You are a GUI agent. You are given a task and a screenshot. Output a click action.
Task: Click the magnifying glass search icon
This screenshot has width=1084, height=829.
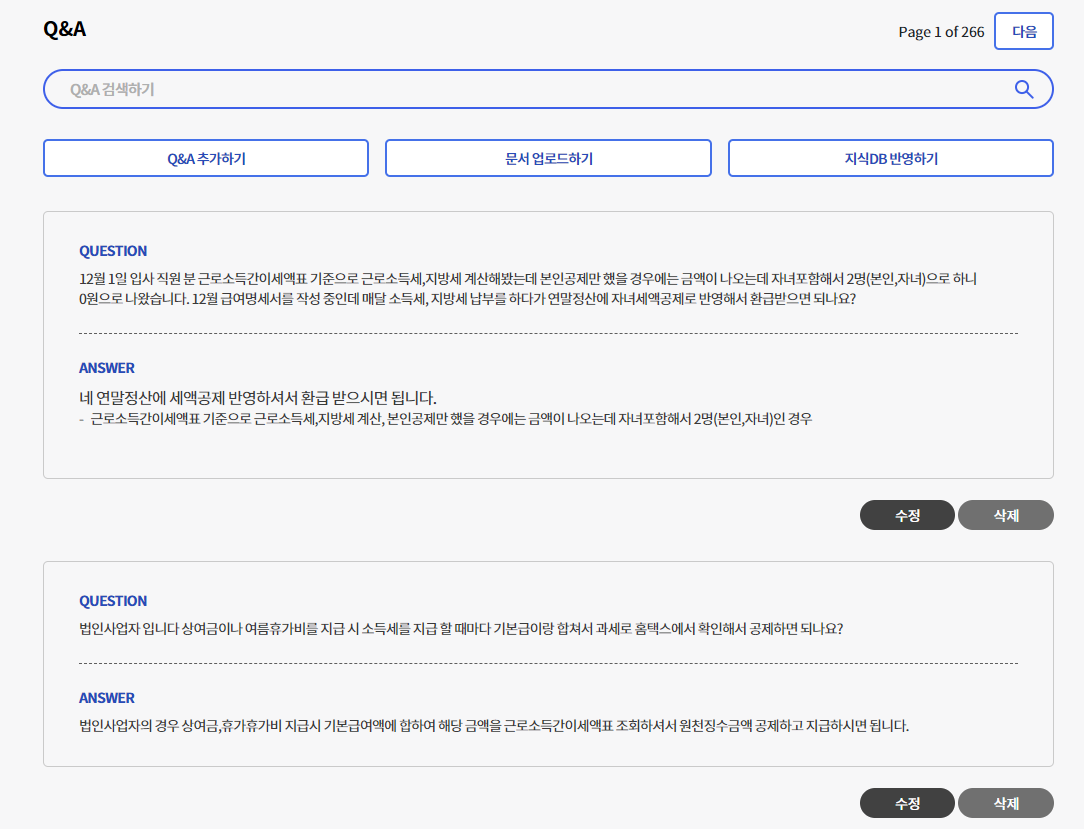click(1023, 89)
